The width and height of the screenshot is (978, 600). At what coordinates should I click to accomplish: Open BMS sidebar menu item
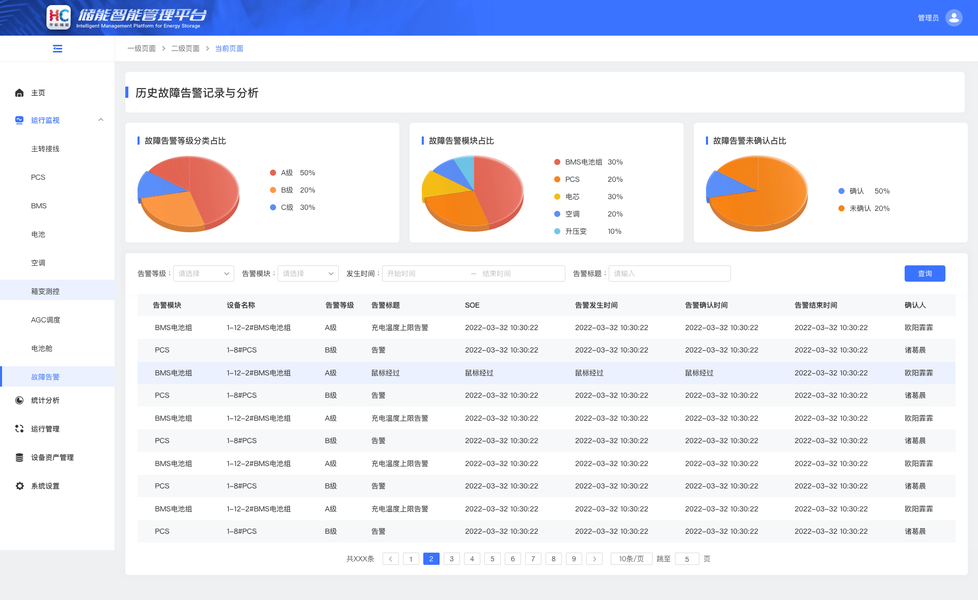[x=39, y=206]
